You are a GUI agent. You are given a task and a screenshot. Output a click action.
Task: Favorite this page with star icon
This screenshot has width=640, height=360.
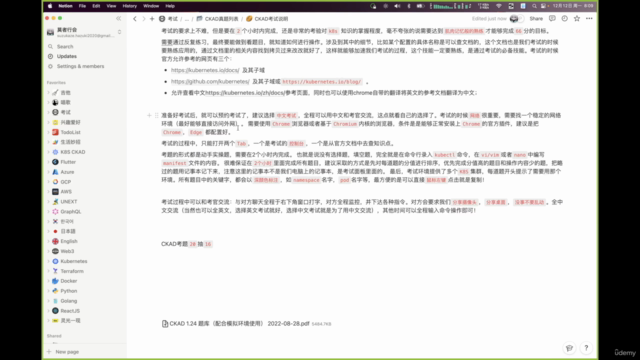tap(577, 18)
